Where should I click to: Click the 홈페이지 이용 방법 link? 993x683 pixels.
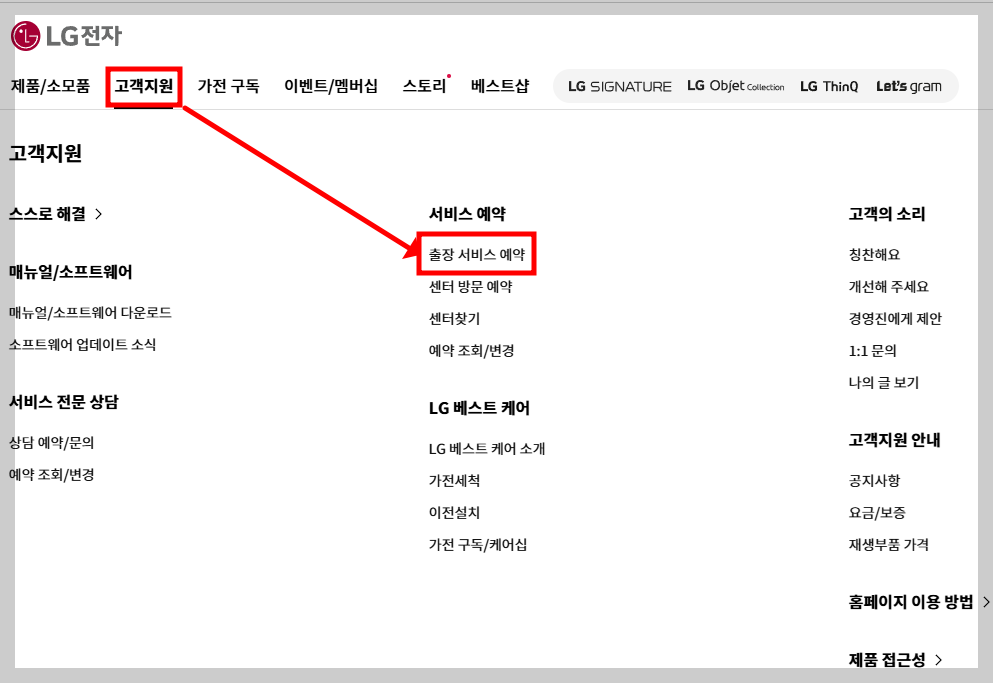[911, 601]
